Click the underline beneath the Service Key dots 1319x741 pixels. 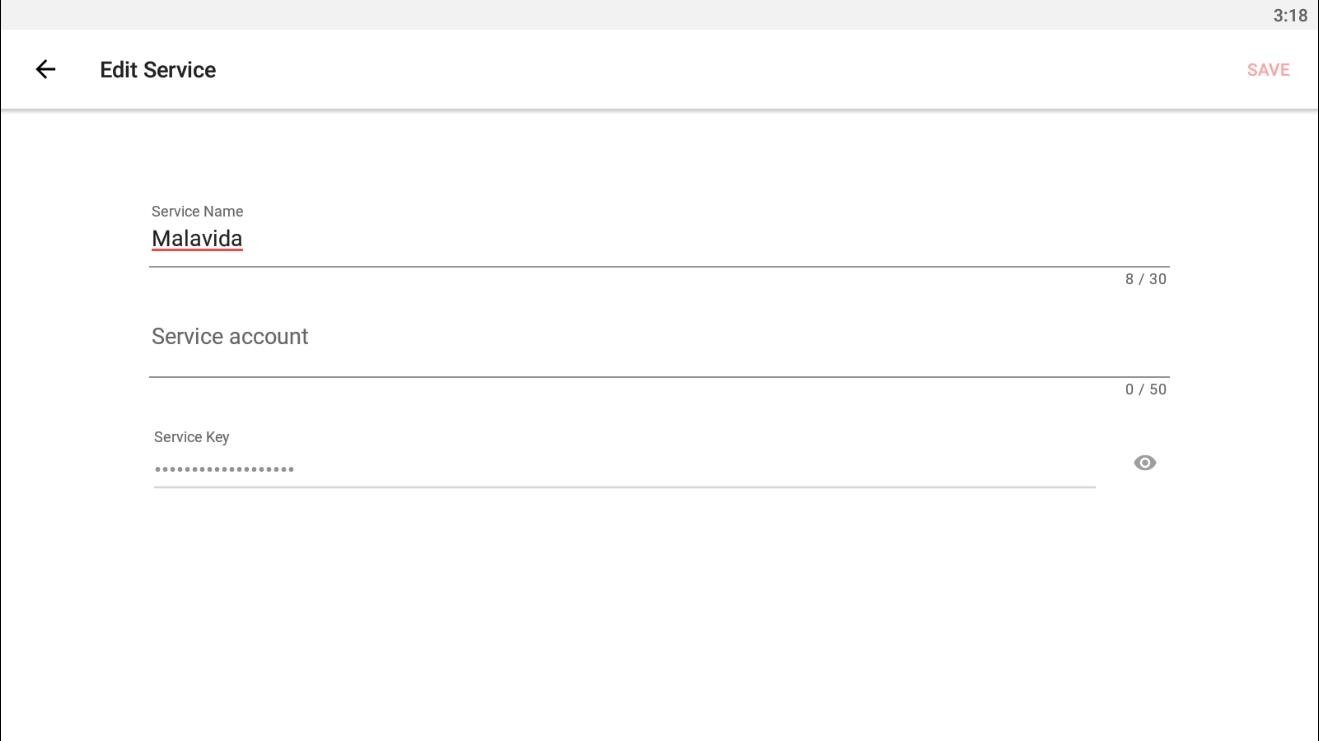625,487
